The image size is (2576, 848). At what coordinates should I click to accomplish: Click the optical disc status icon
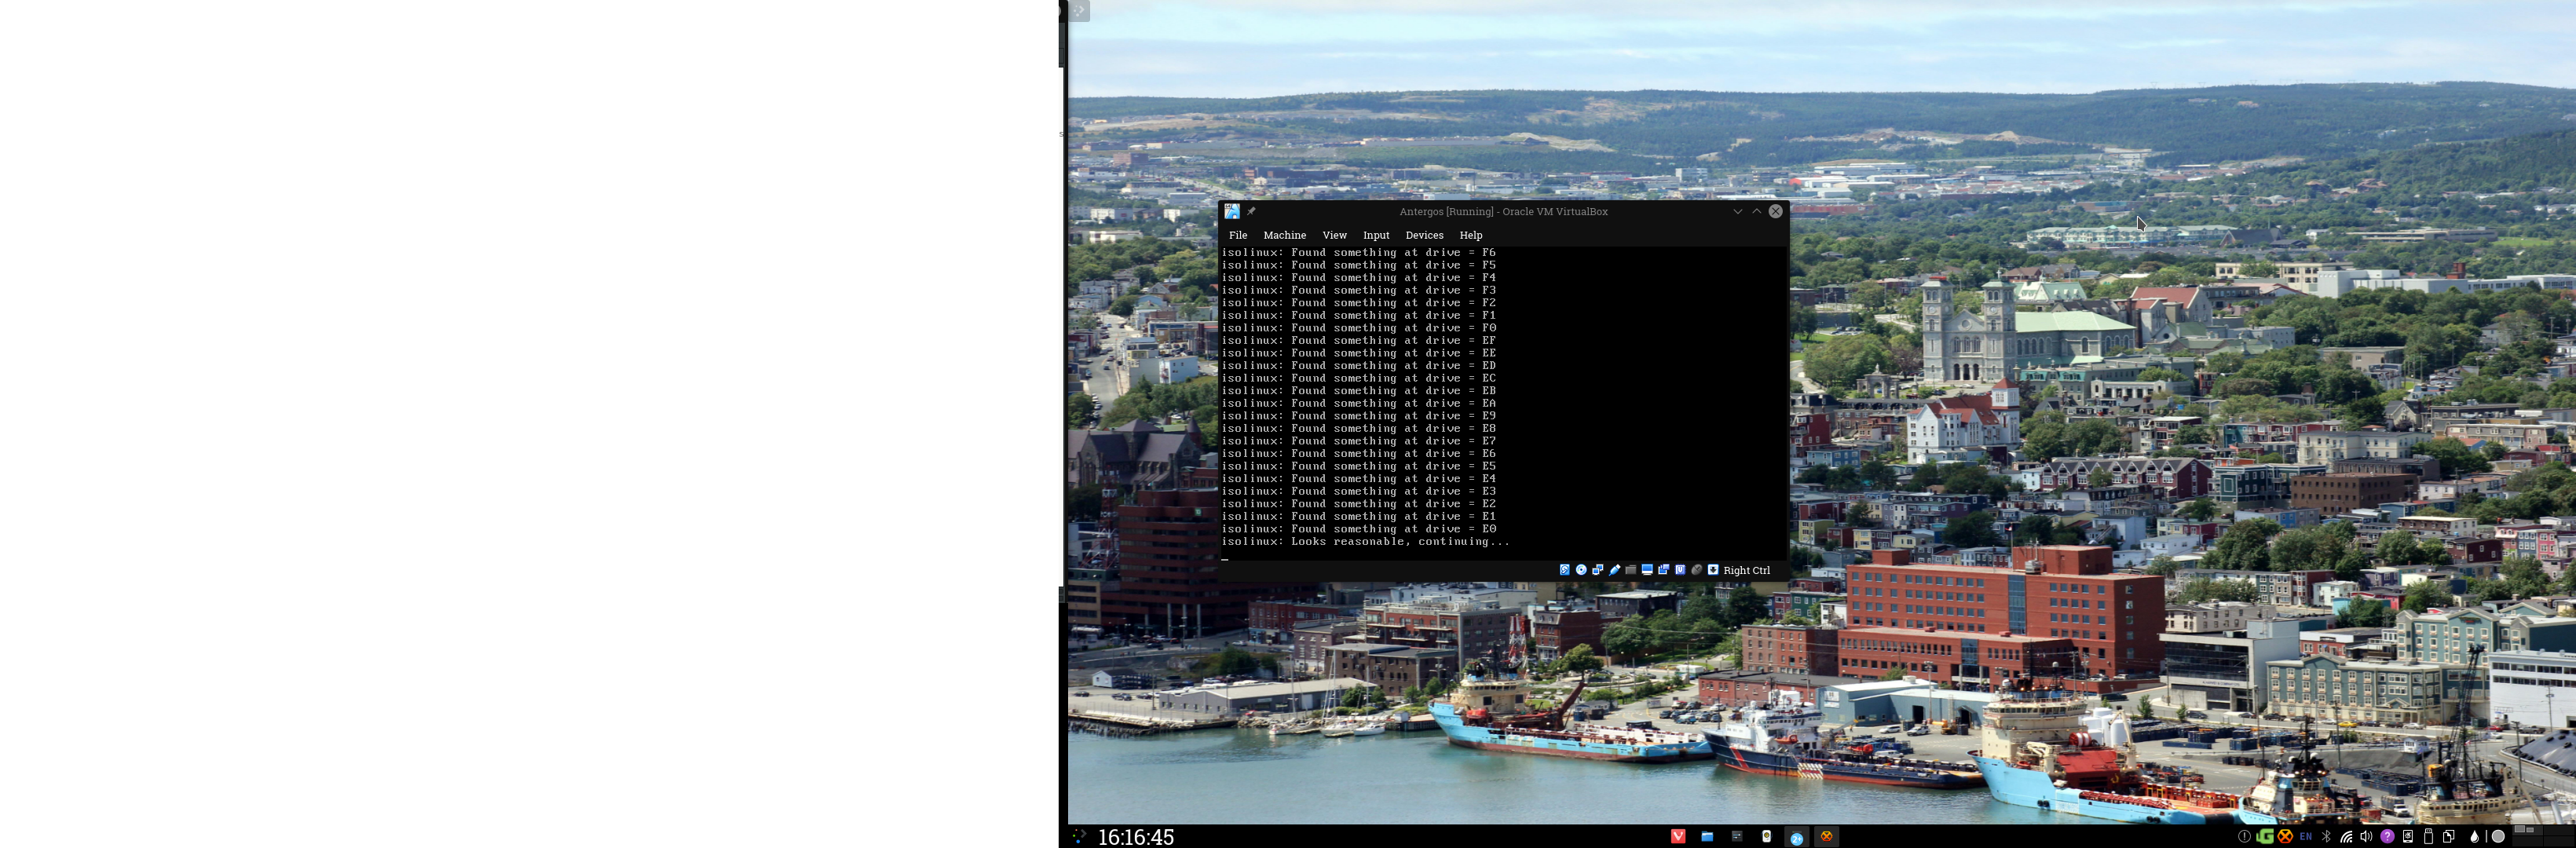1581,570
